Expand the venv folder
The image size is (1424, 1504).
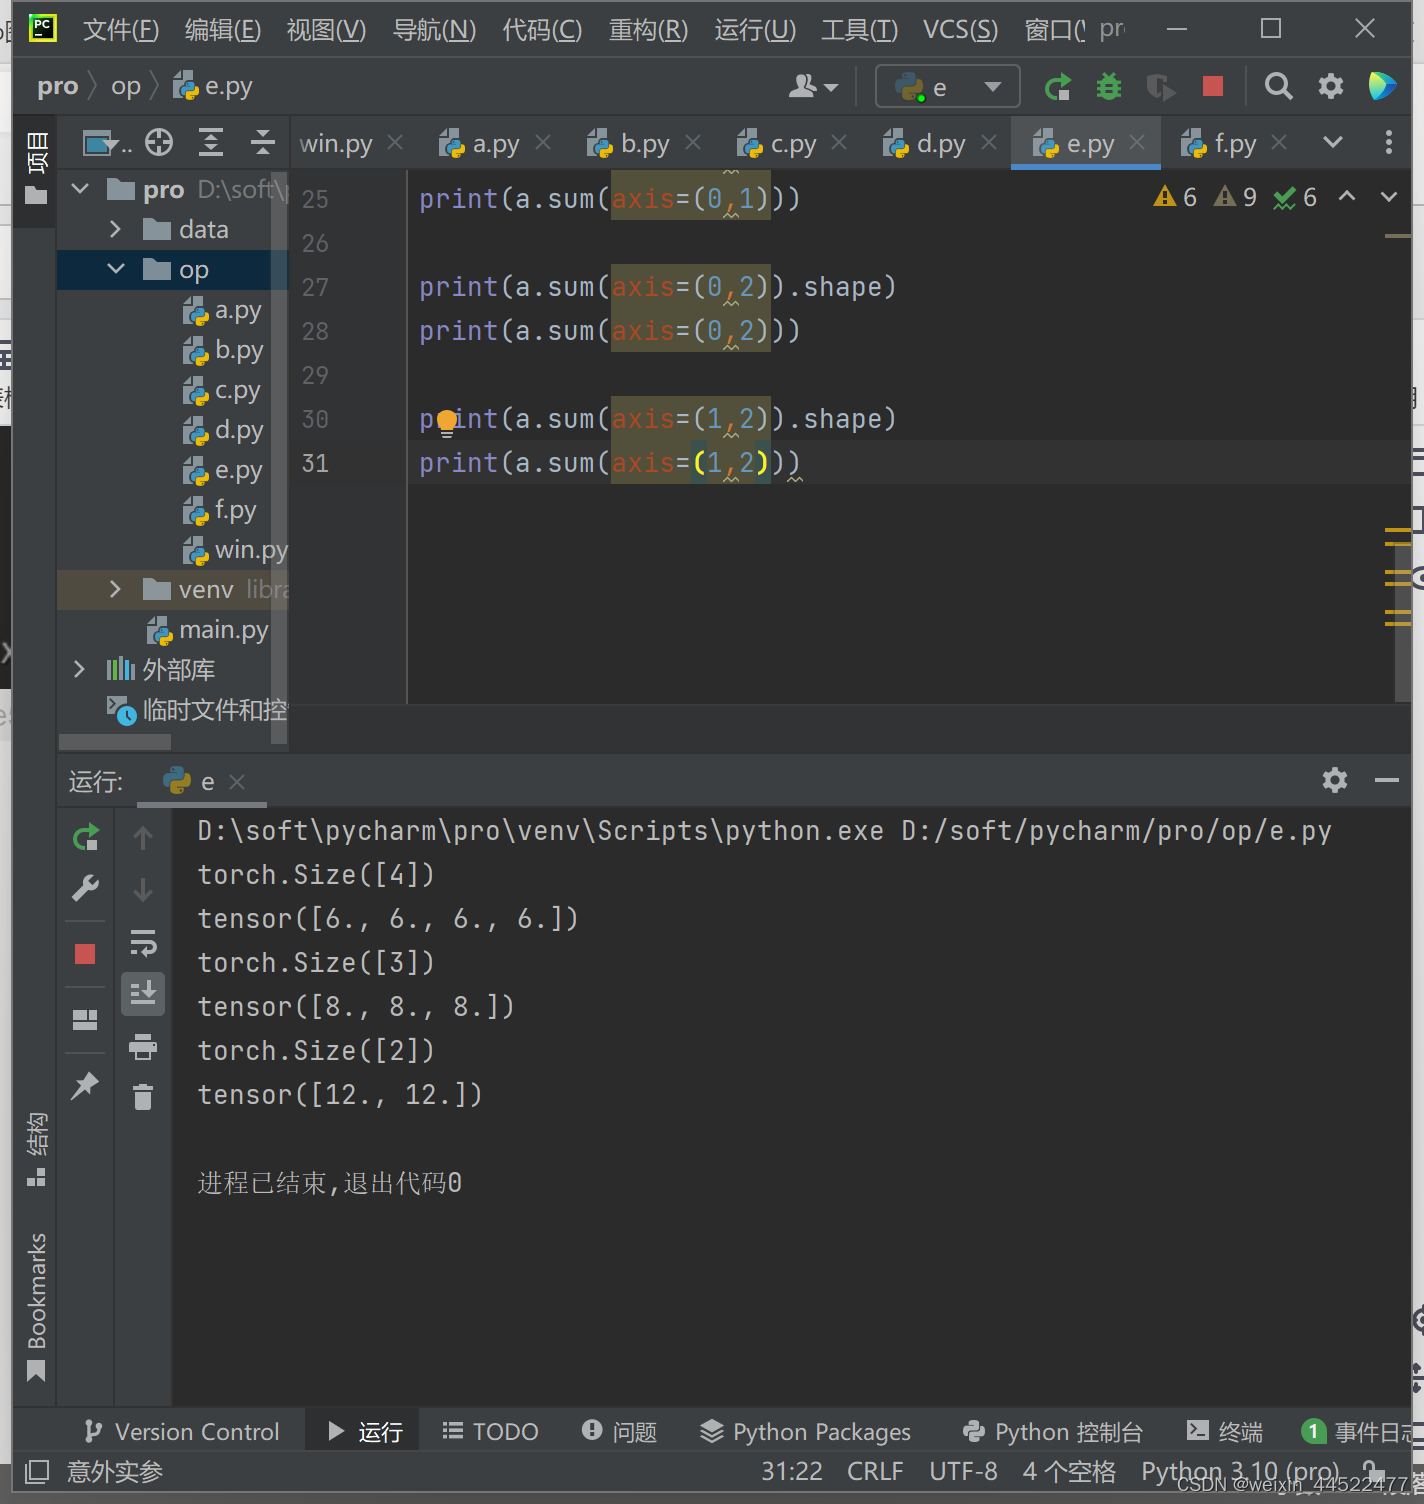[x=116, y=589]
